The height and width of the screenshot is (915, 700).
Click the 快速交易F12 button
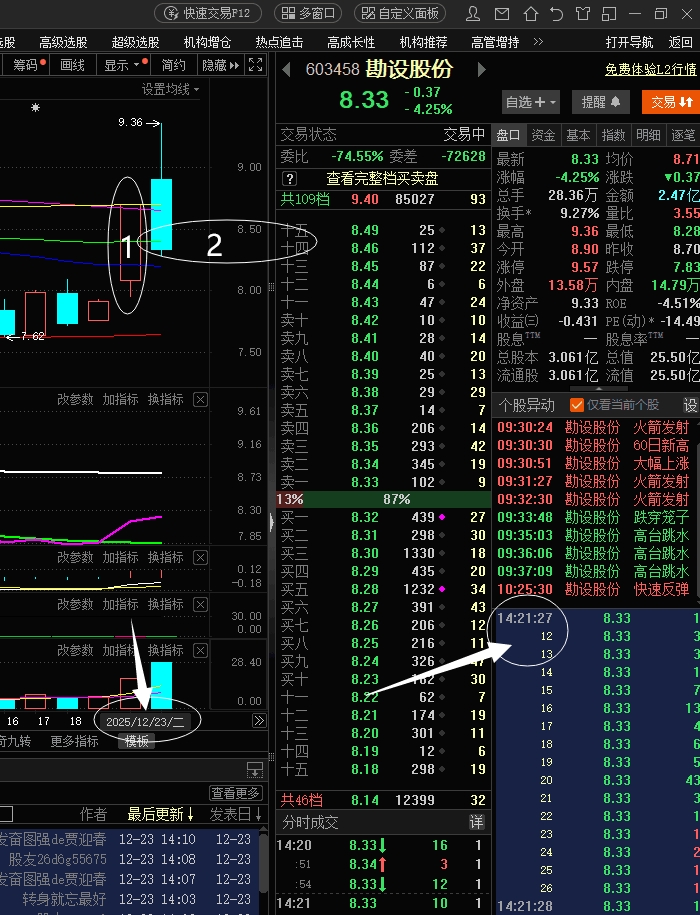pos(208,13)
